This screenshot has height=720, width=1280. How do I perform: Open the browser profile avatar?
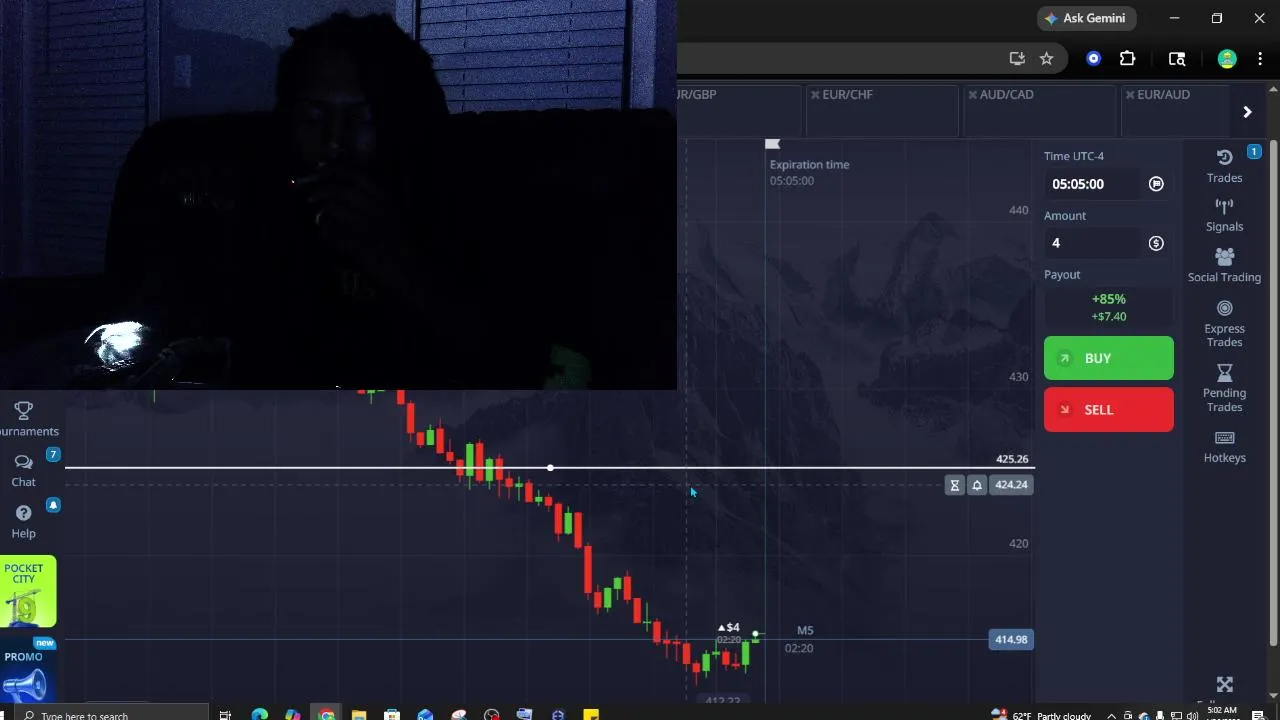1227,59
